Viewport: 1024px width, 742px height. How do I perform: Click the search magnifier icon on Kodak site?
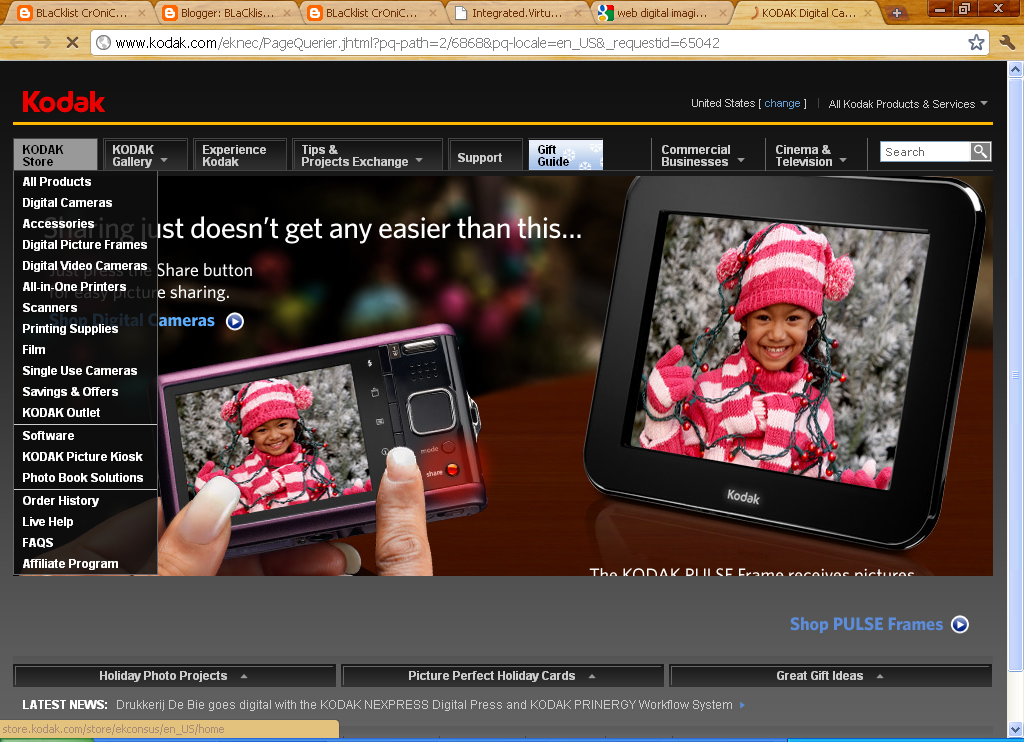tap(980, 152)
